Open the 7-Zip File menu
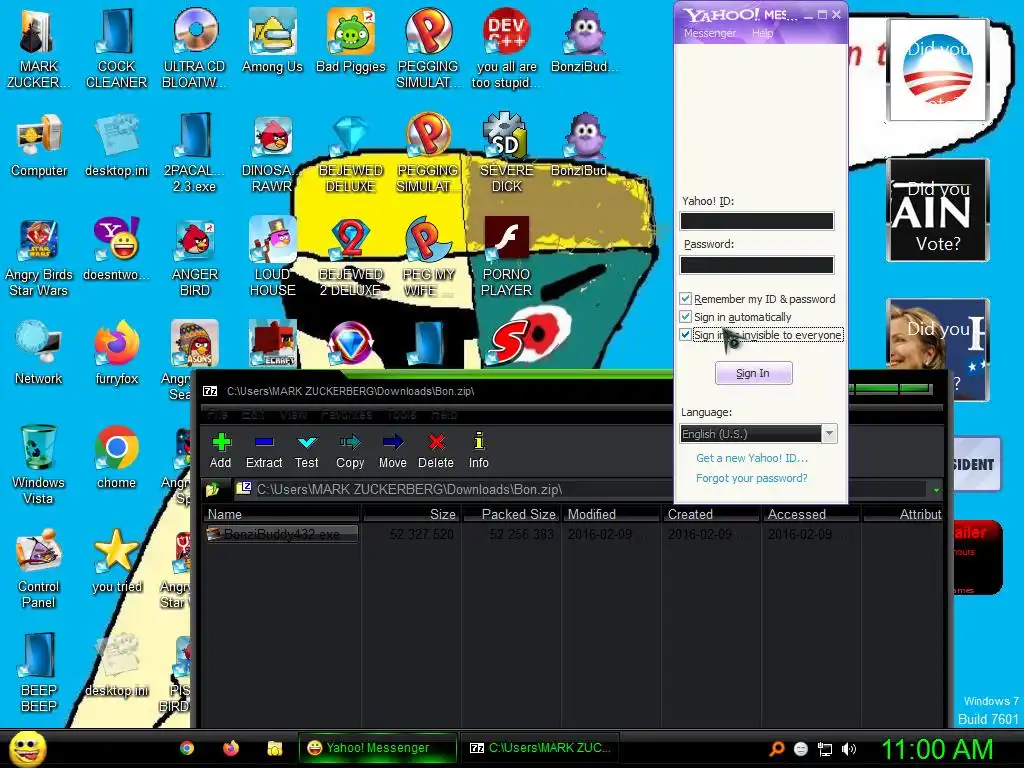The image size is (1024, 768). pos(217,414)
